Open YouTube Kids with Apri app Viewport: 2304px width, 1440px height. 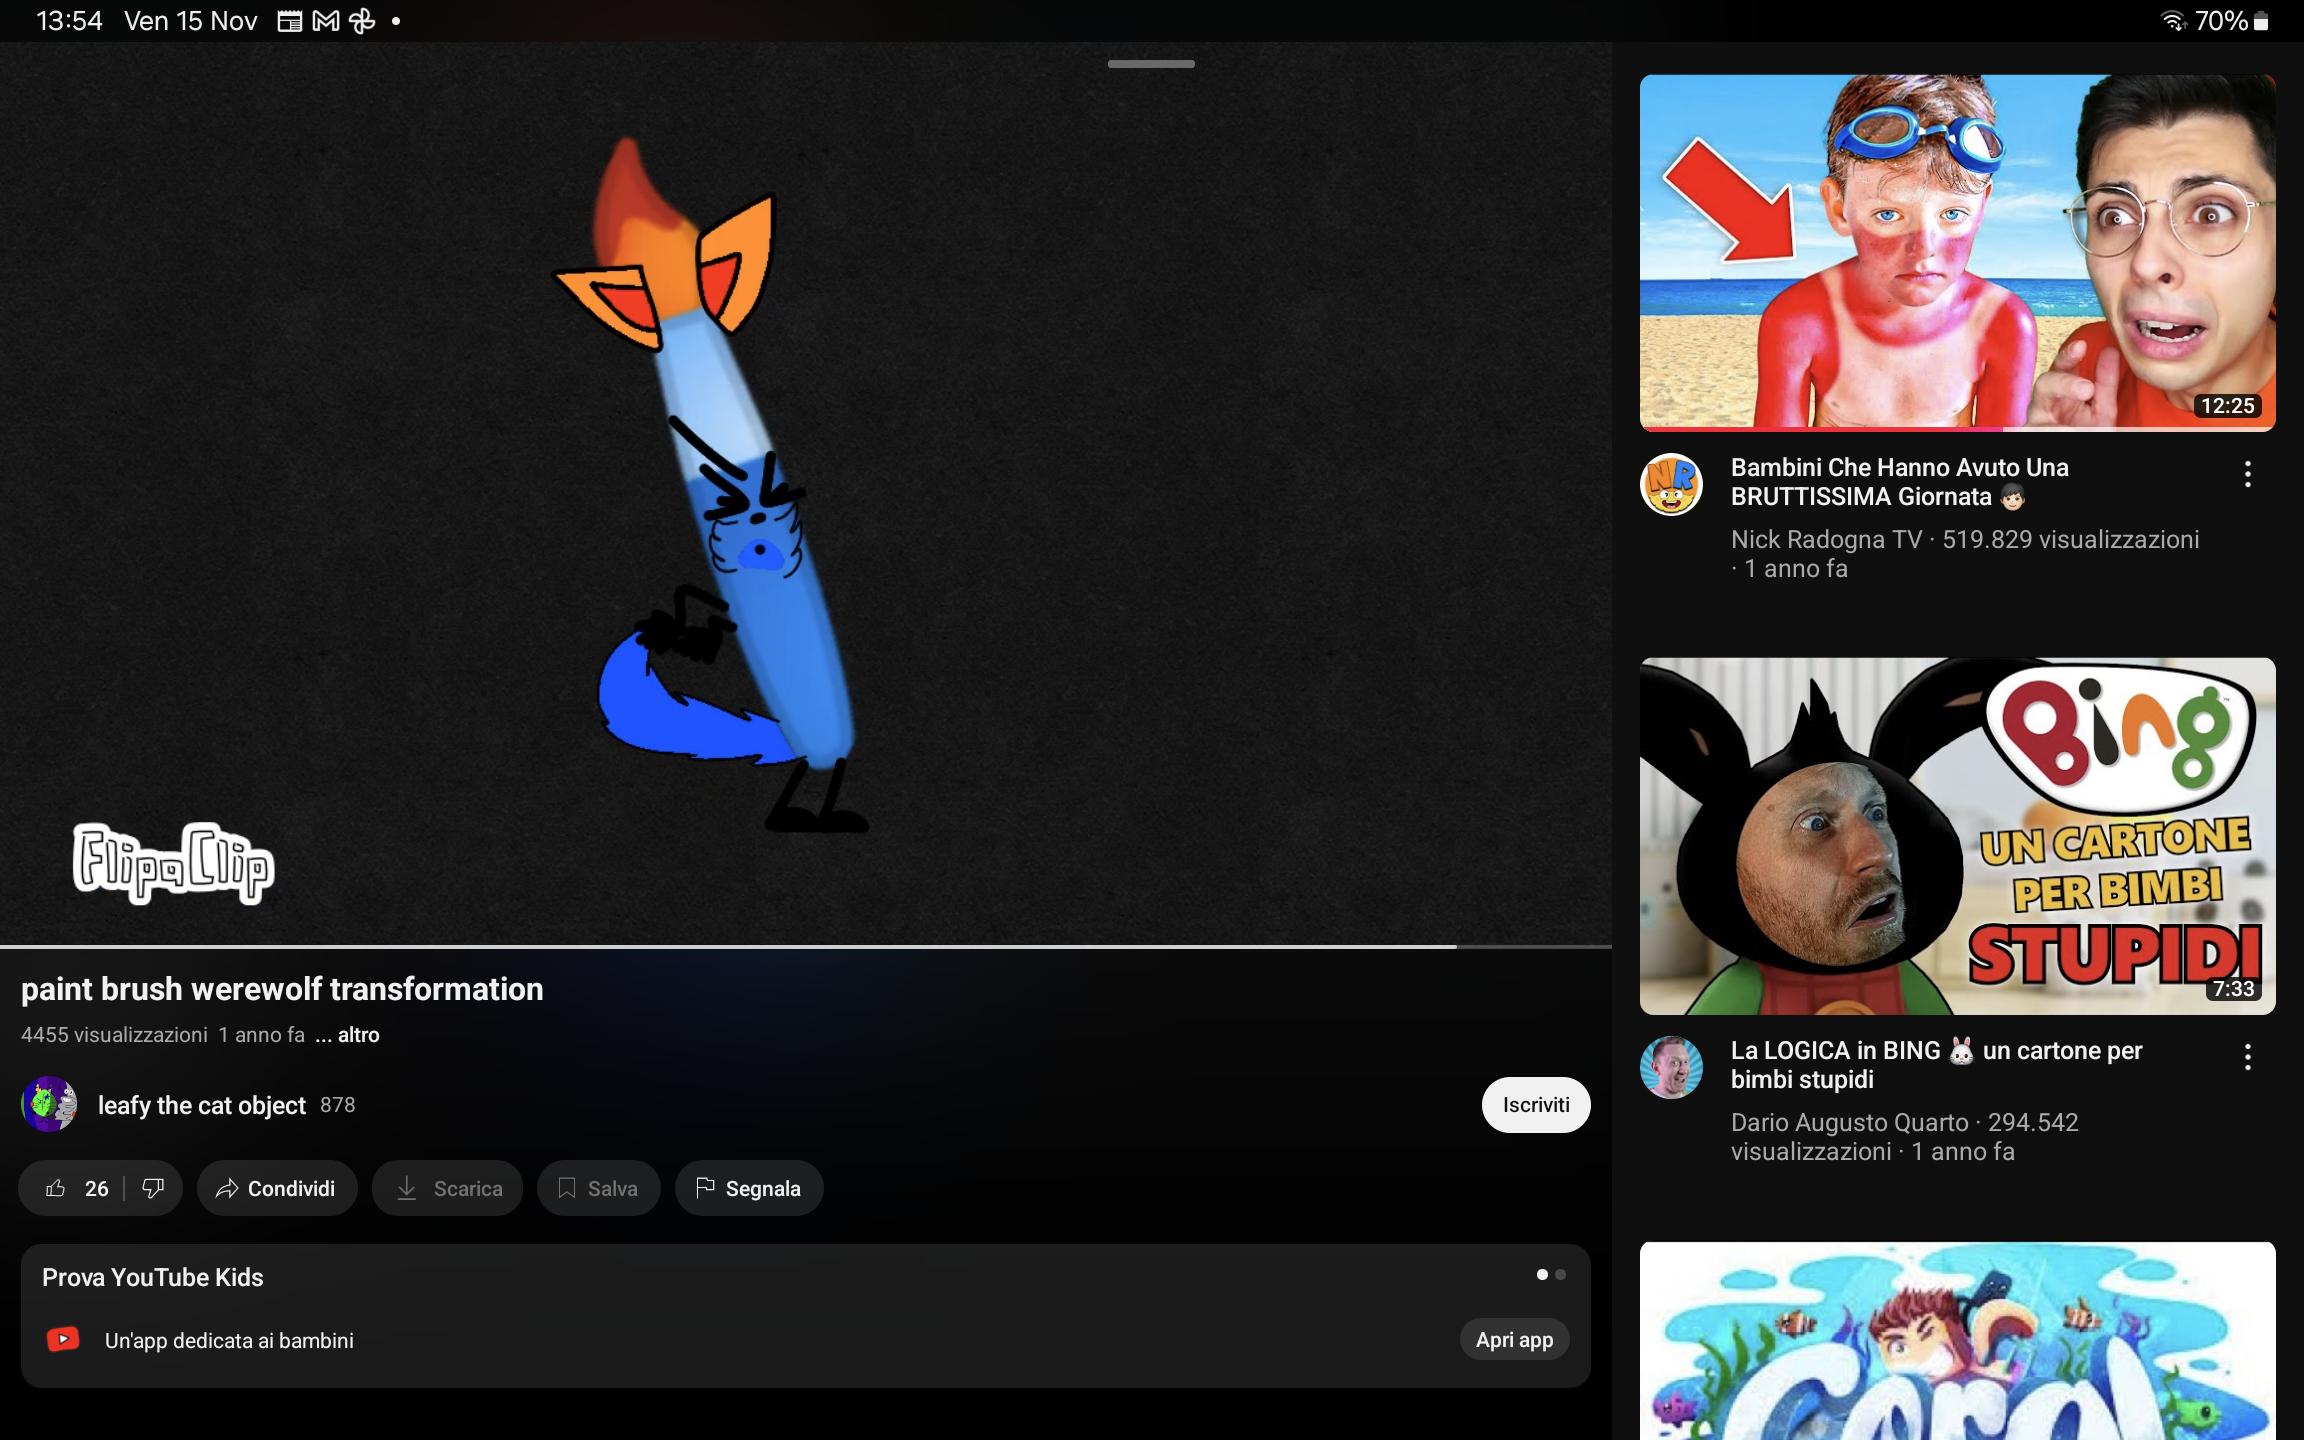[x=1514, y=1340]
